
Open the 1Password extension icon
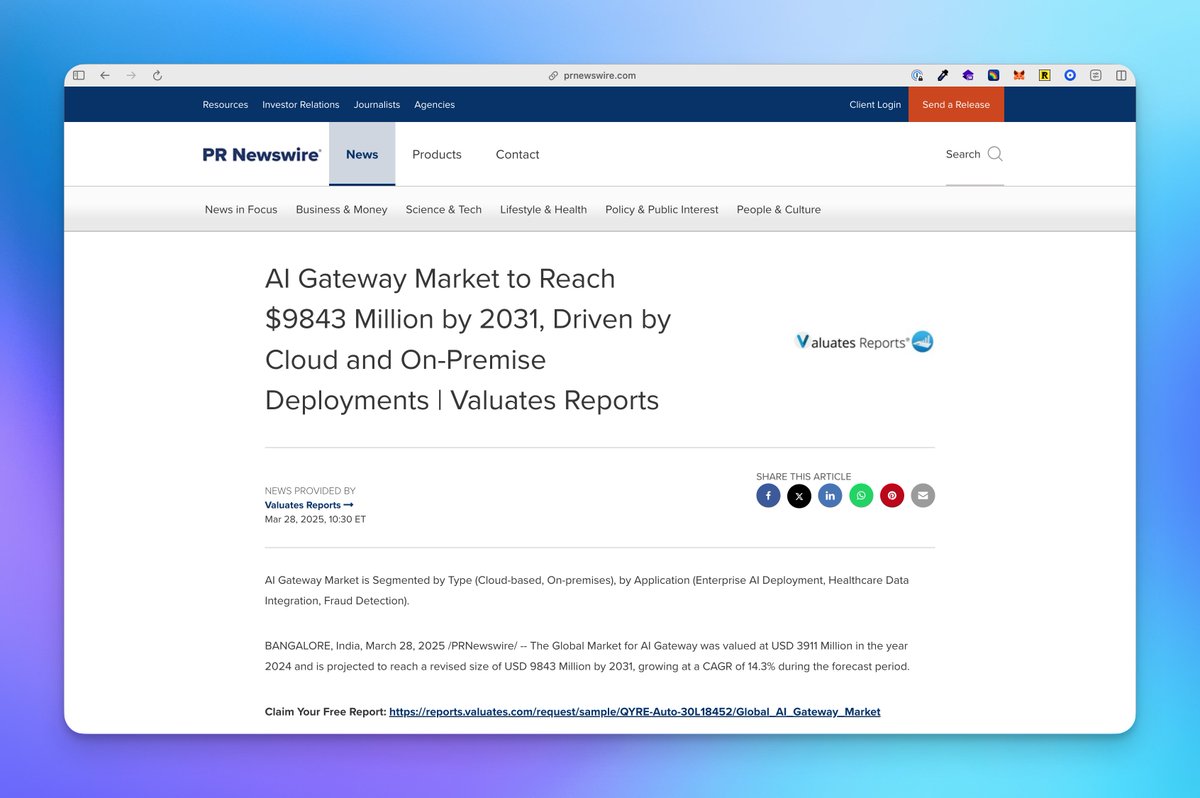click(917, 75)
